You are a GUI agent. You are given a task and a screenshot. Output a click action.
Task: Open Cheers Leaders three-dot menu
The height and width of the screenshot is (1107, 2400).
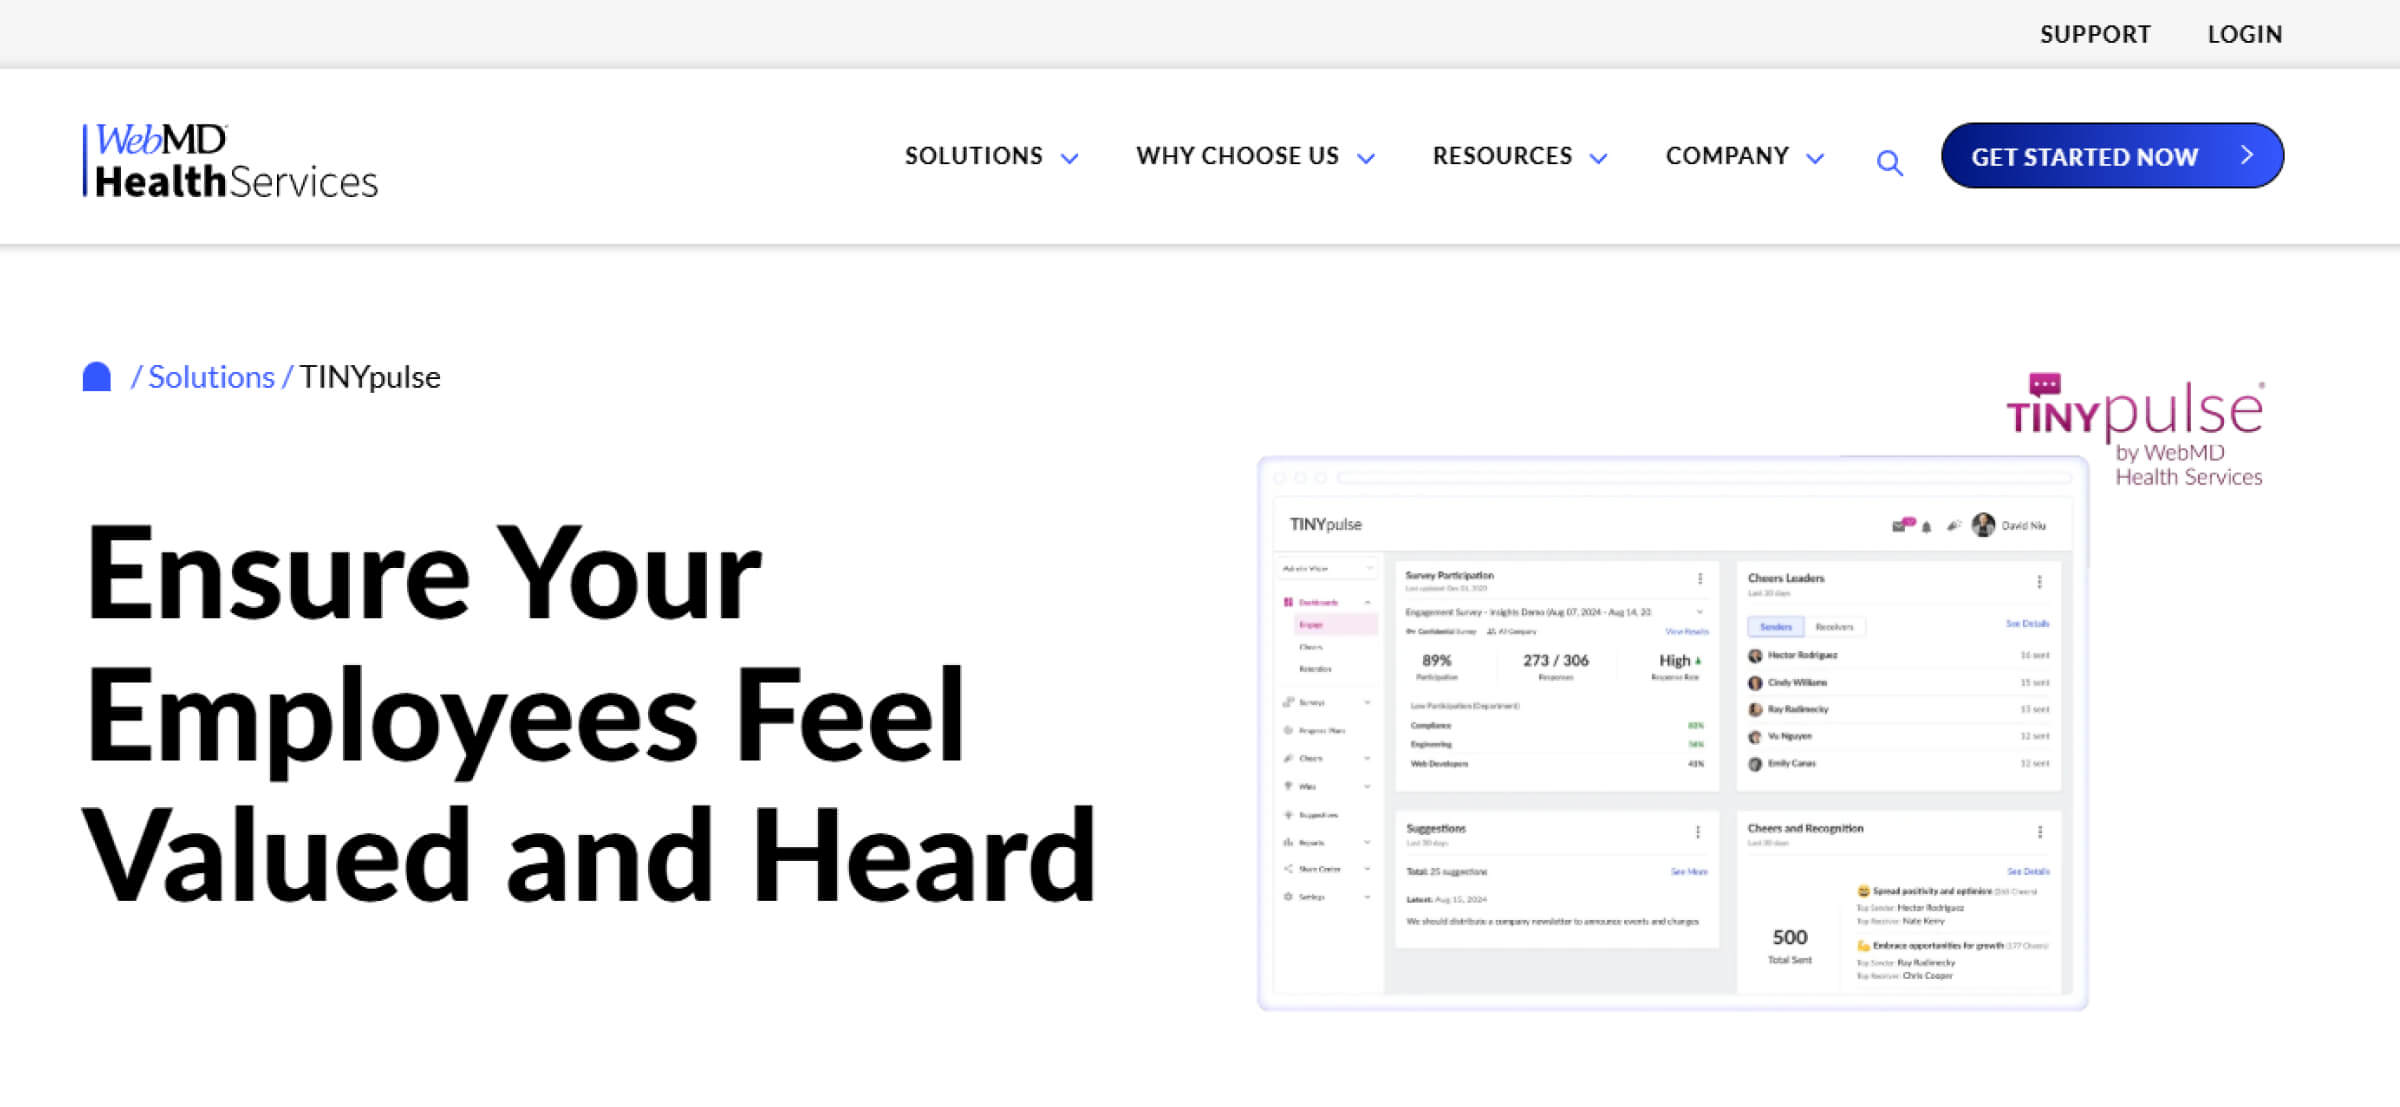[x=2039, y=581]
